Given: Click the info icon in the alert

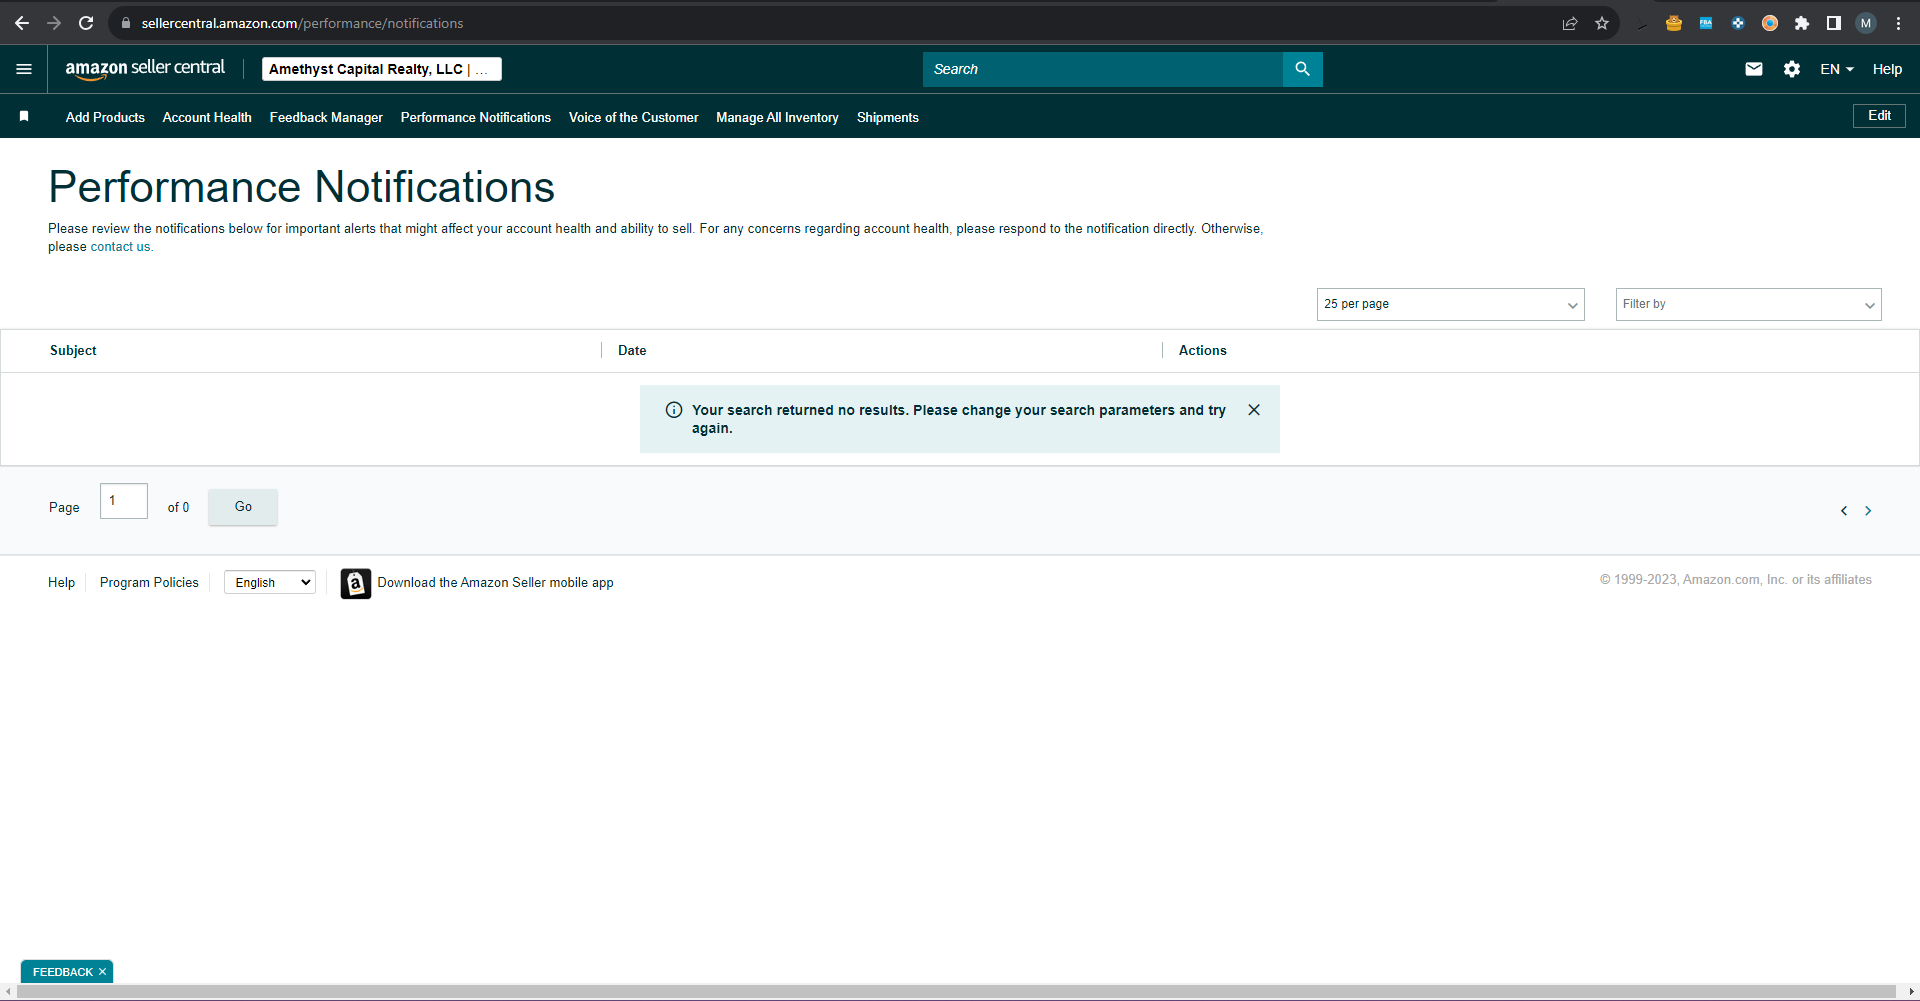Looking at the screenshot, I should pos(674,410).
